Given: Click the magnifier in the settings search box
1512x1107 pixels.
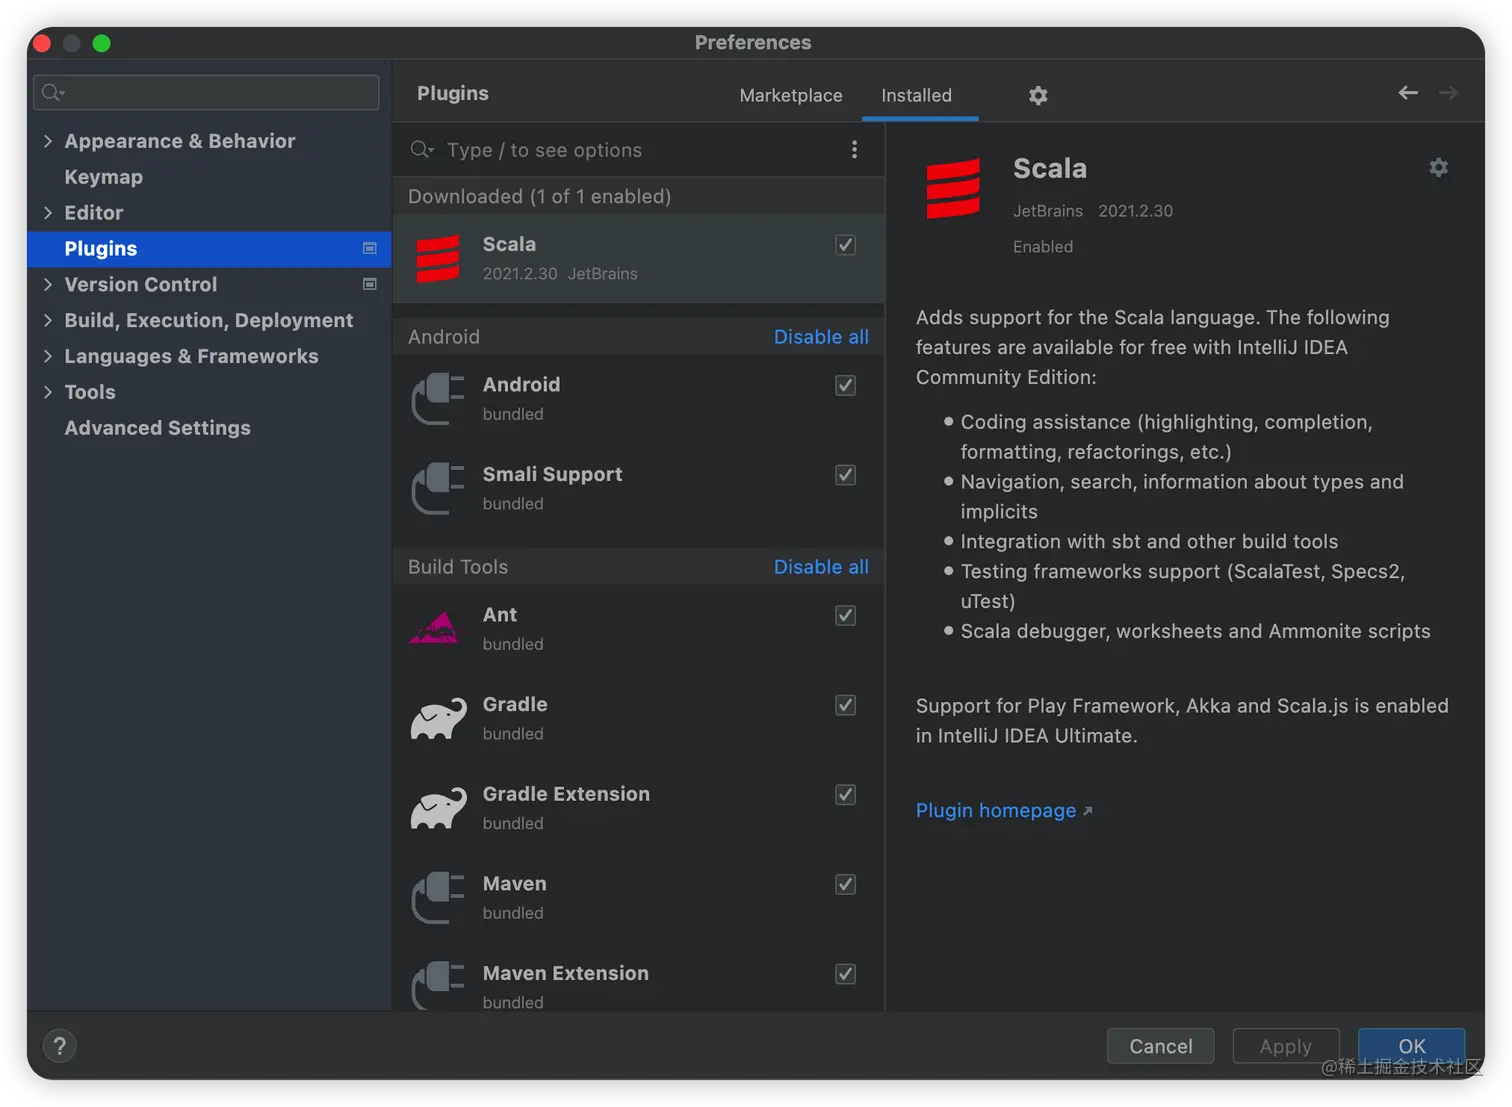Looking at the screenshot, I should (x=53, y=93).
